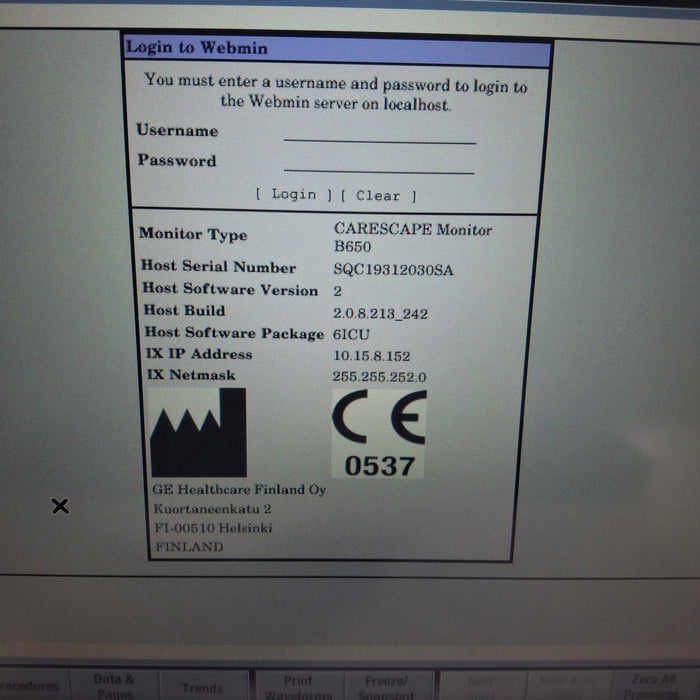Screen dimensions: 700x700
Task: Click the CARESCAPE Monitor B650 text
Action: [413, 238]
